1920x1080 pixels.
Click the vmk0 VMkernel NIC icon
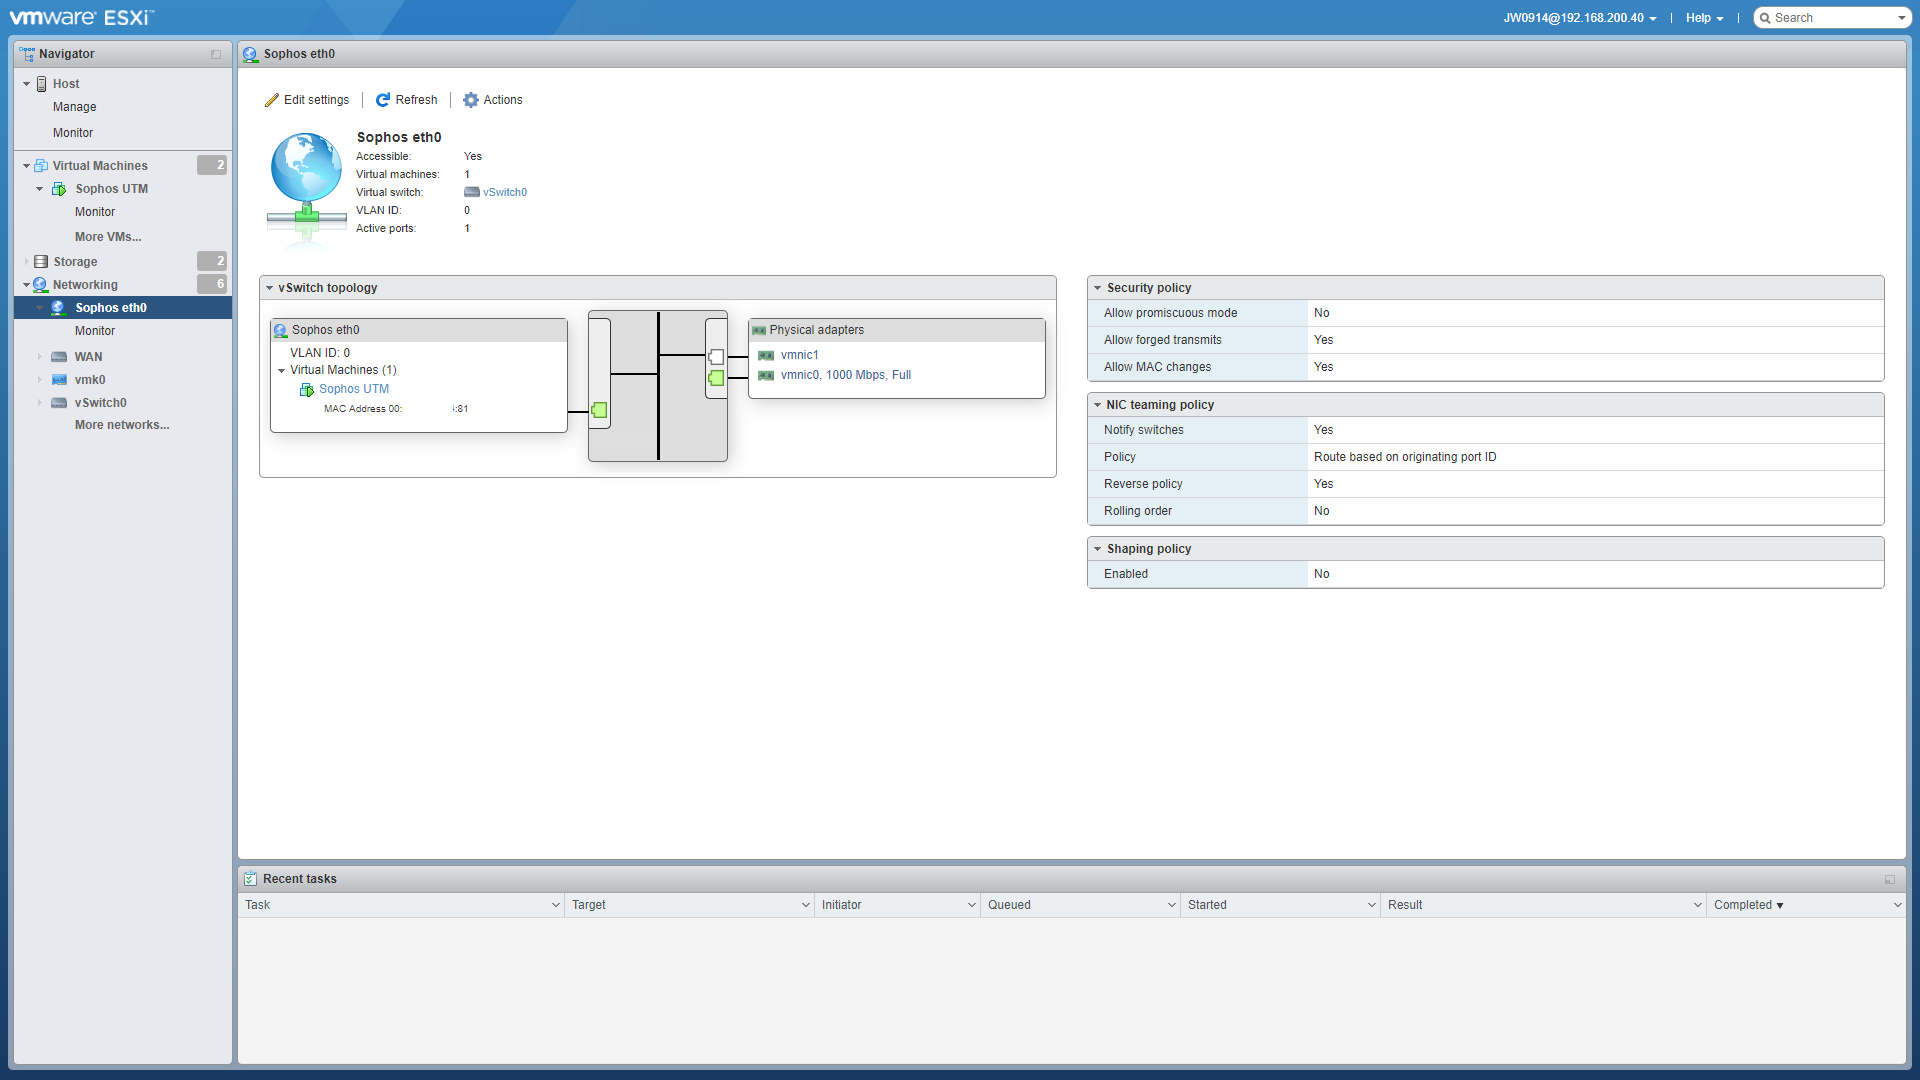59,380
